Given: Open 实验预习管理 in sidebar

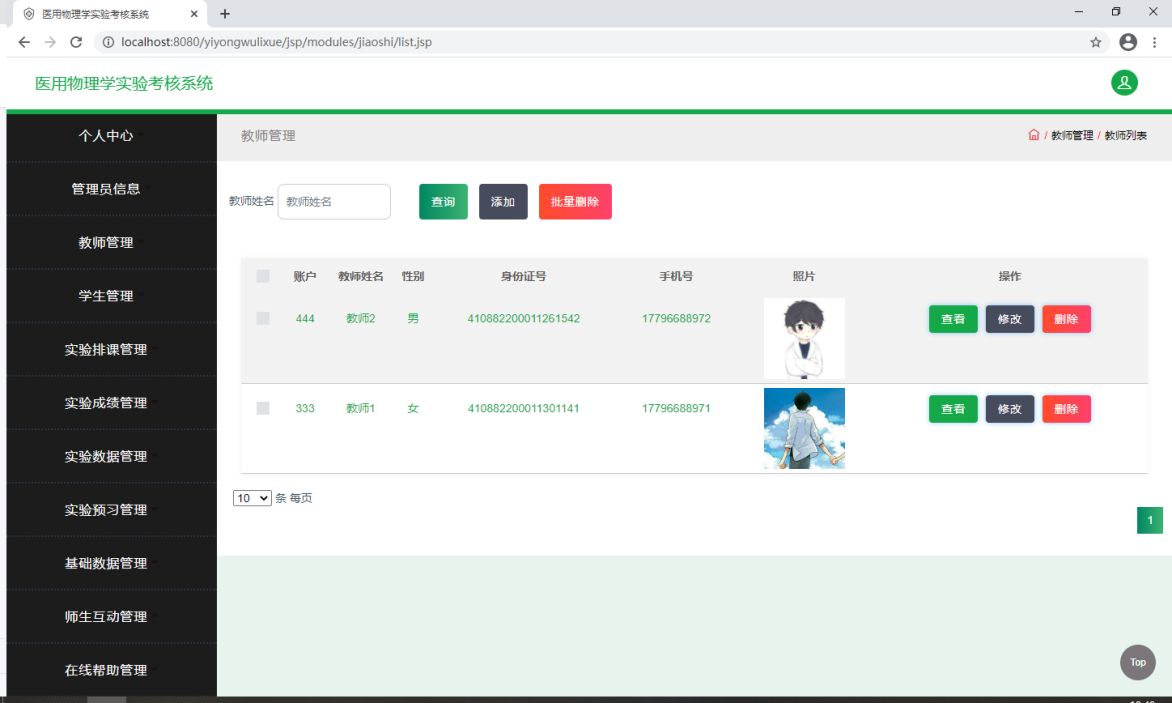Looking at the screenshot, I should tap(106, 510).
